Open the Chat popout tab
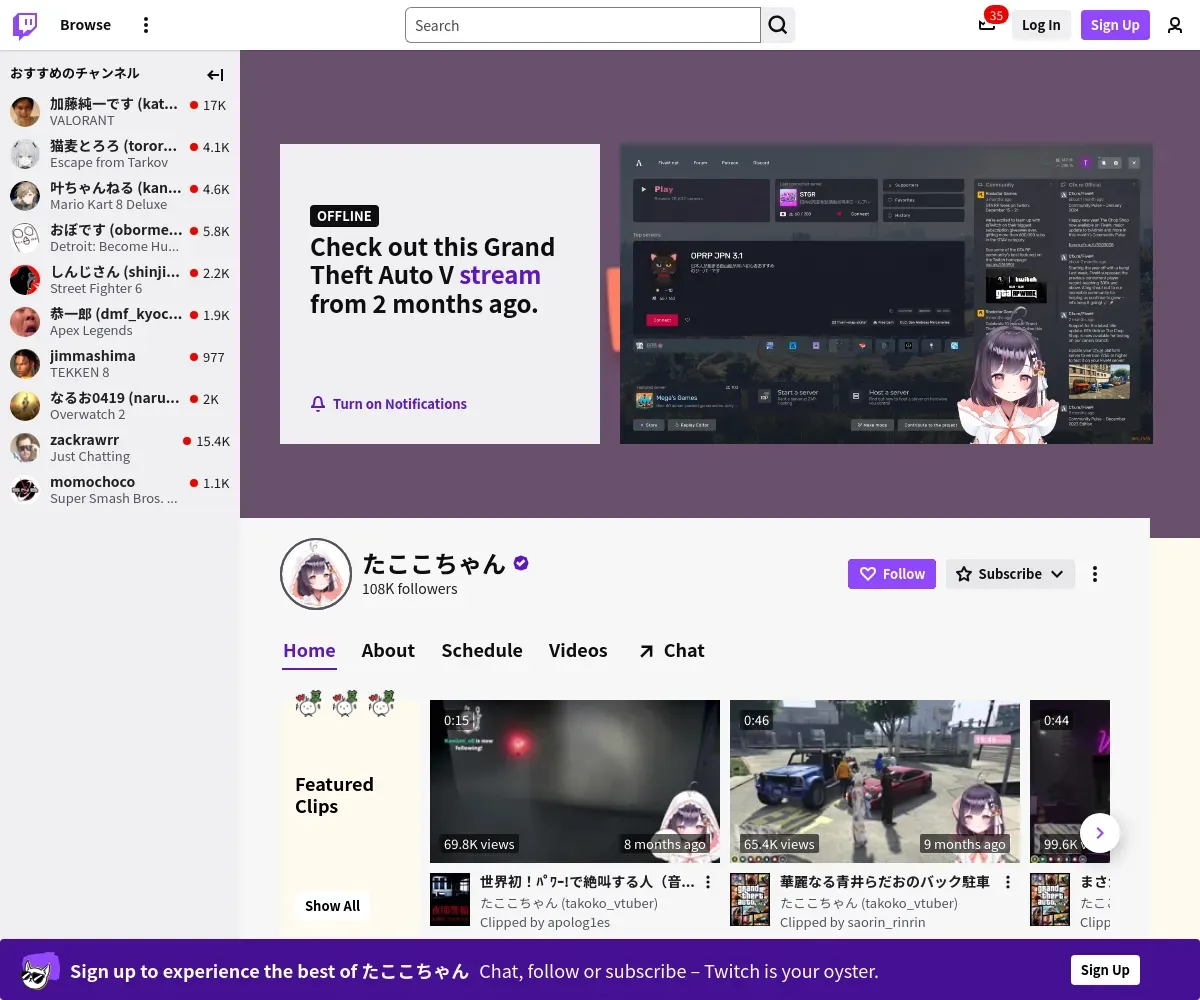 click(x=671, y=650)
